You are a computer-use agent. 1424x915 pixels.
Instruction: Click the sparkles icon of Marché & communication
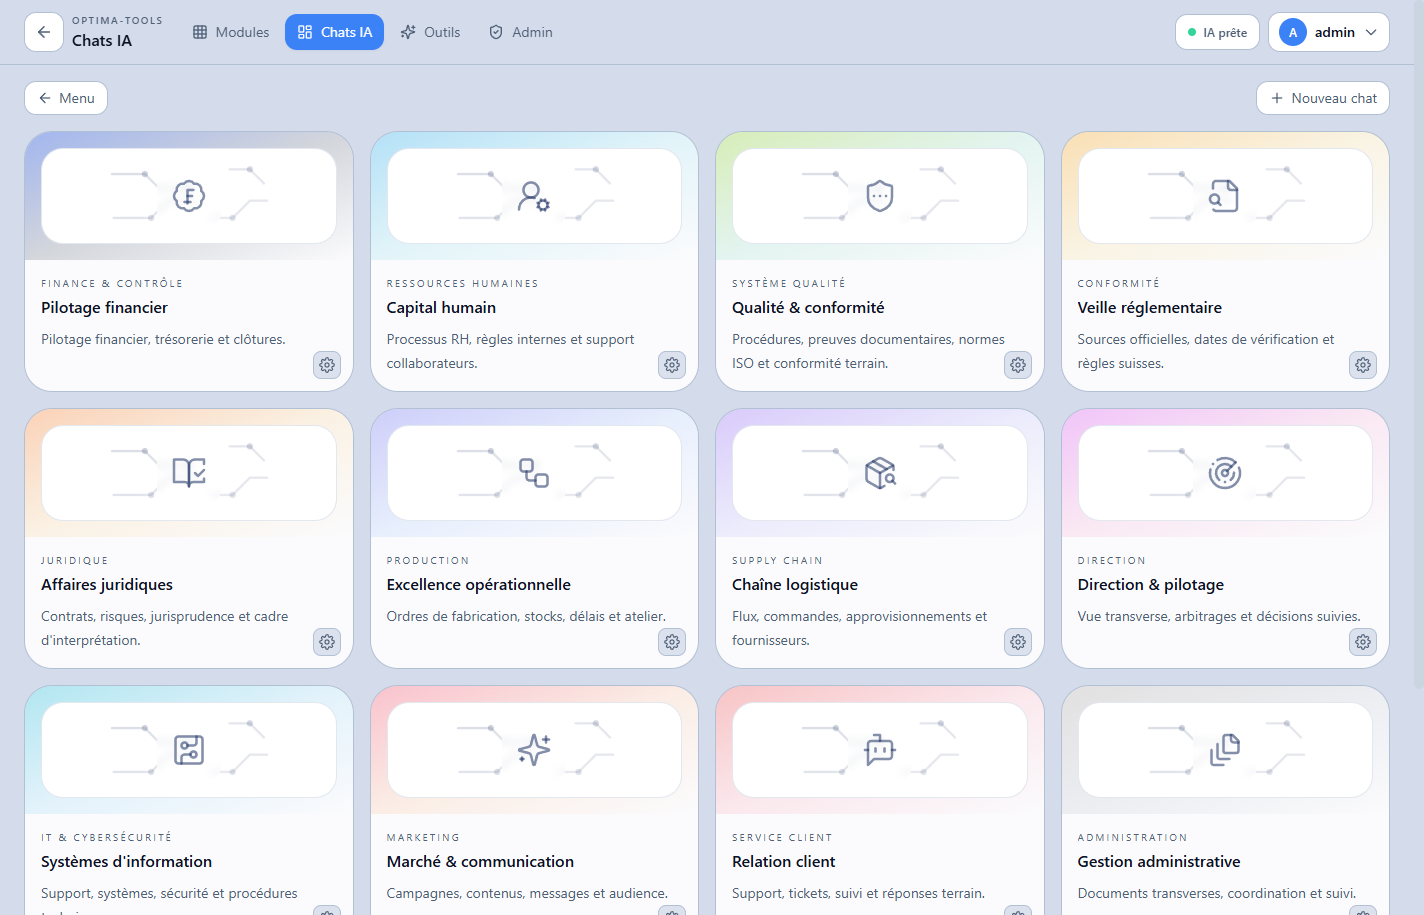point(534,750)
